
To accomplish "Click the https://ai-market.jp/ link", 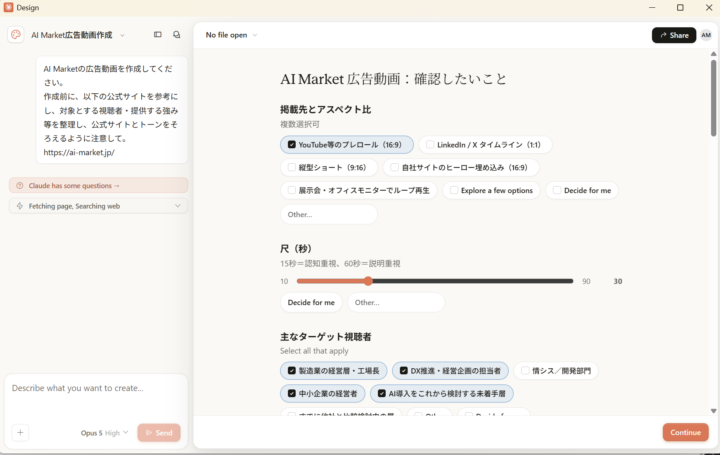I will coord(79,152).
